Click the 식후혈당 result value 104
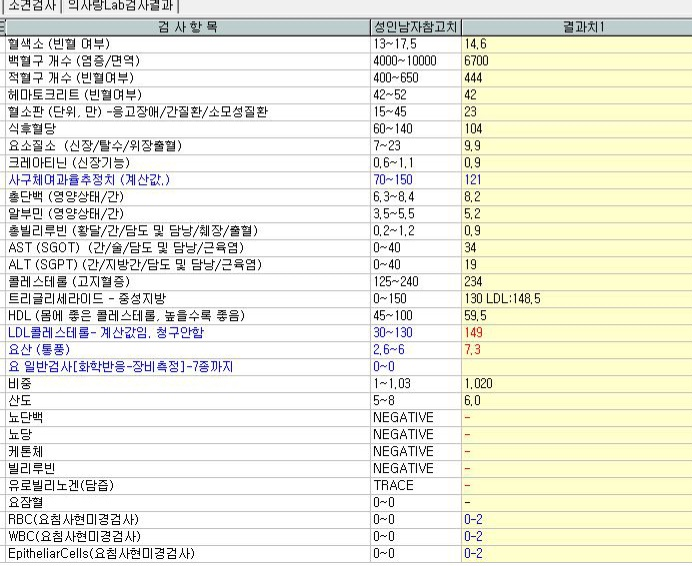692x566 pixels. (x=473, y=129)
